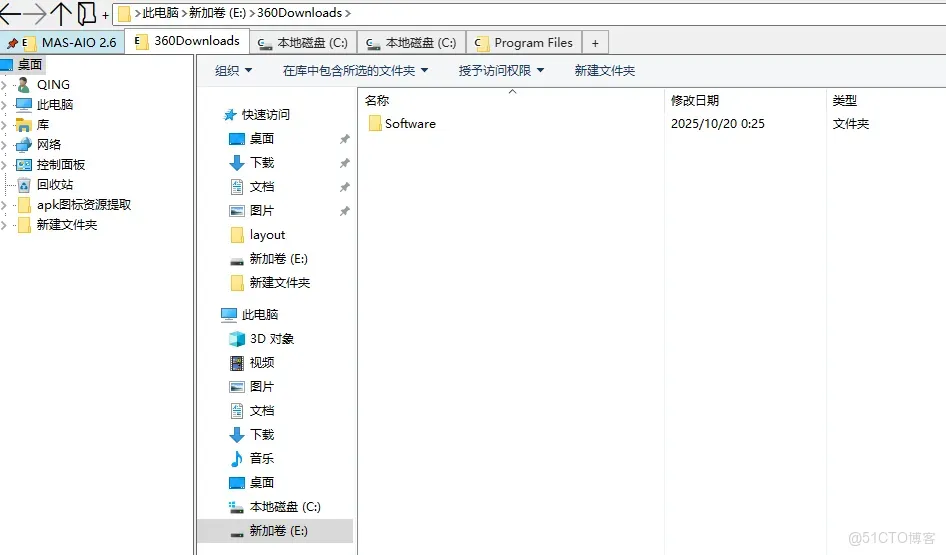The height and width of the screenshot is (555, 946).
Task: Unpin 文档 using its pin icon
Action: (x=344, y=188)
